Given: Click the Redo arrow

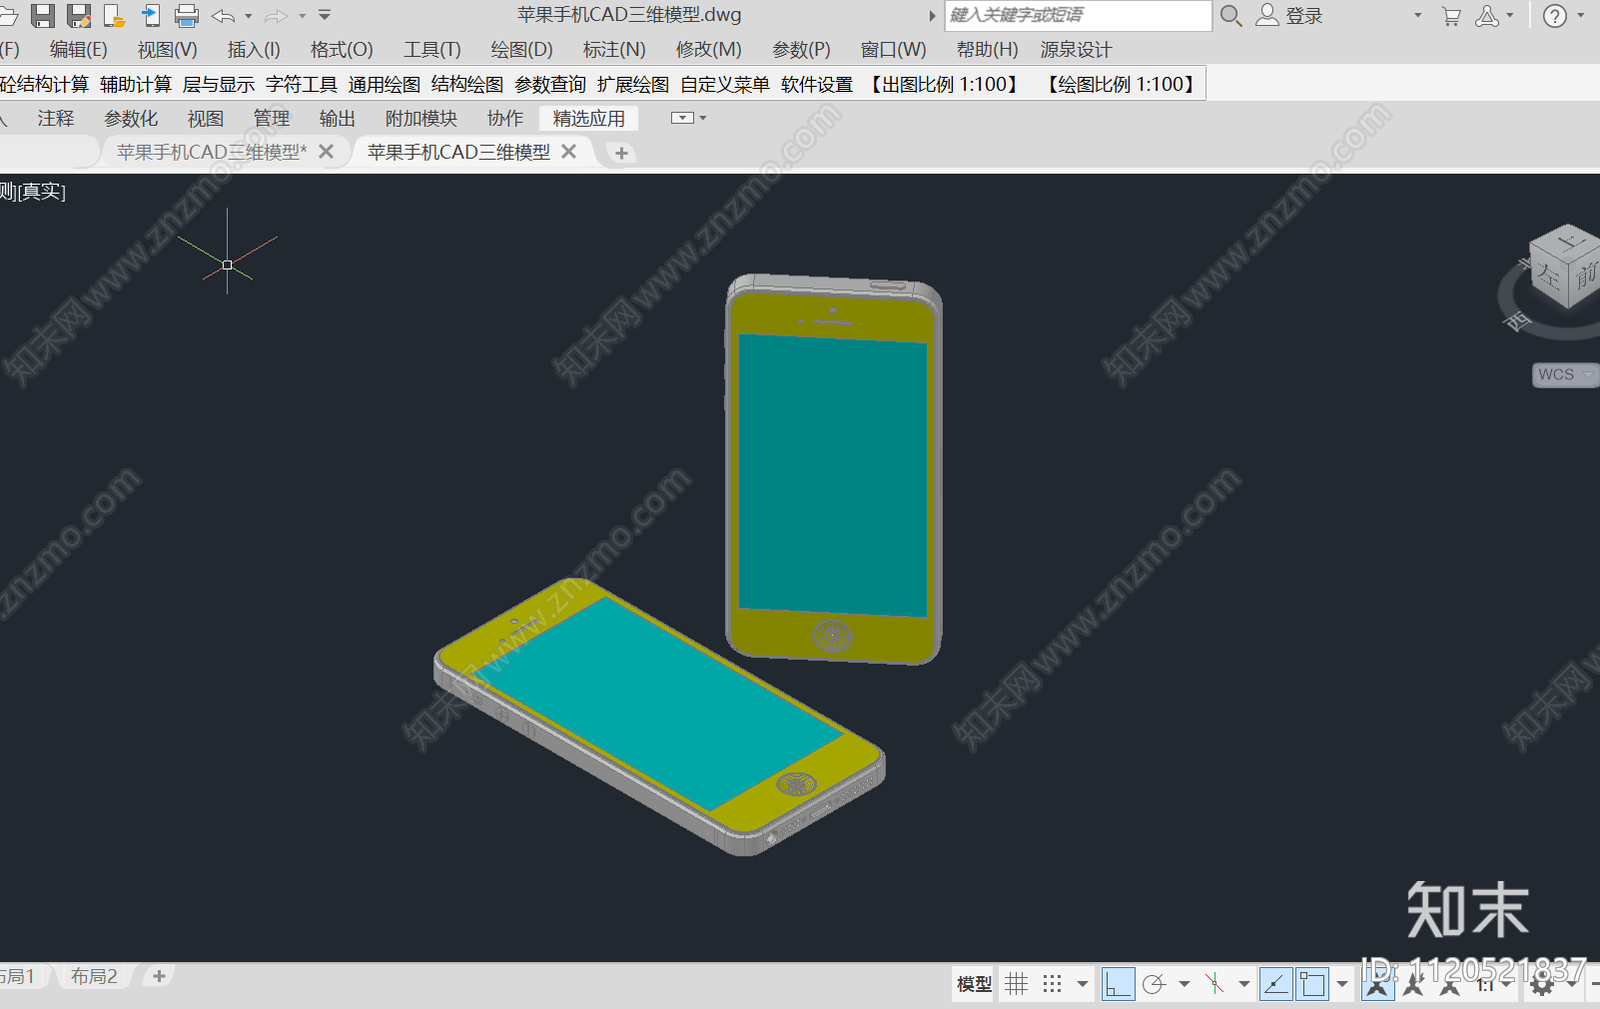Looking at the screenshot, I should click(x=276, y=16).
